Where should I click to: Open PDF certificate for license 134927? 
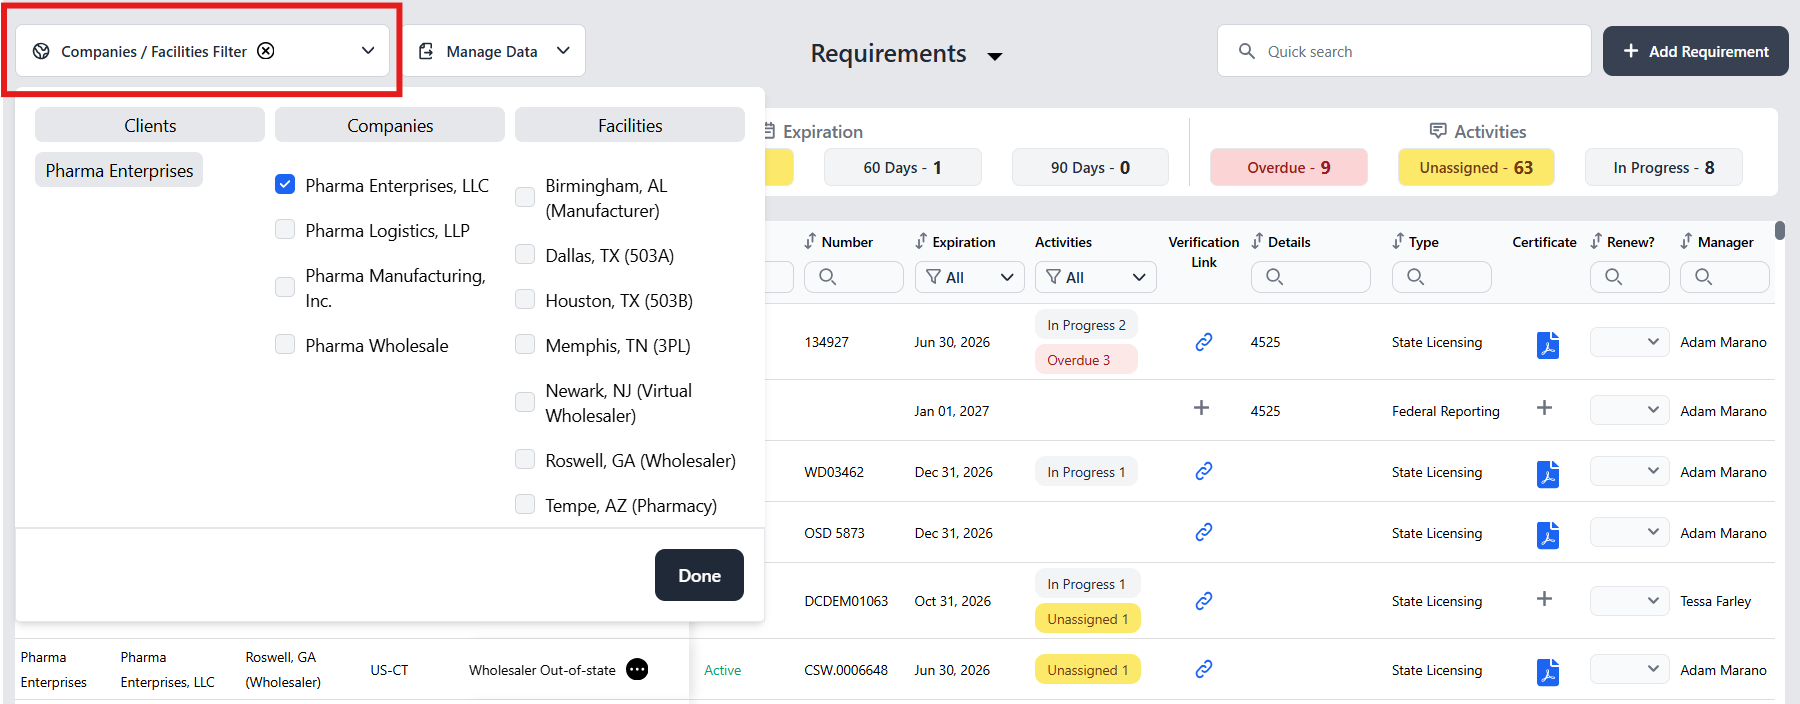coord(1547,344)
